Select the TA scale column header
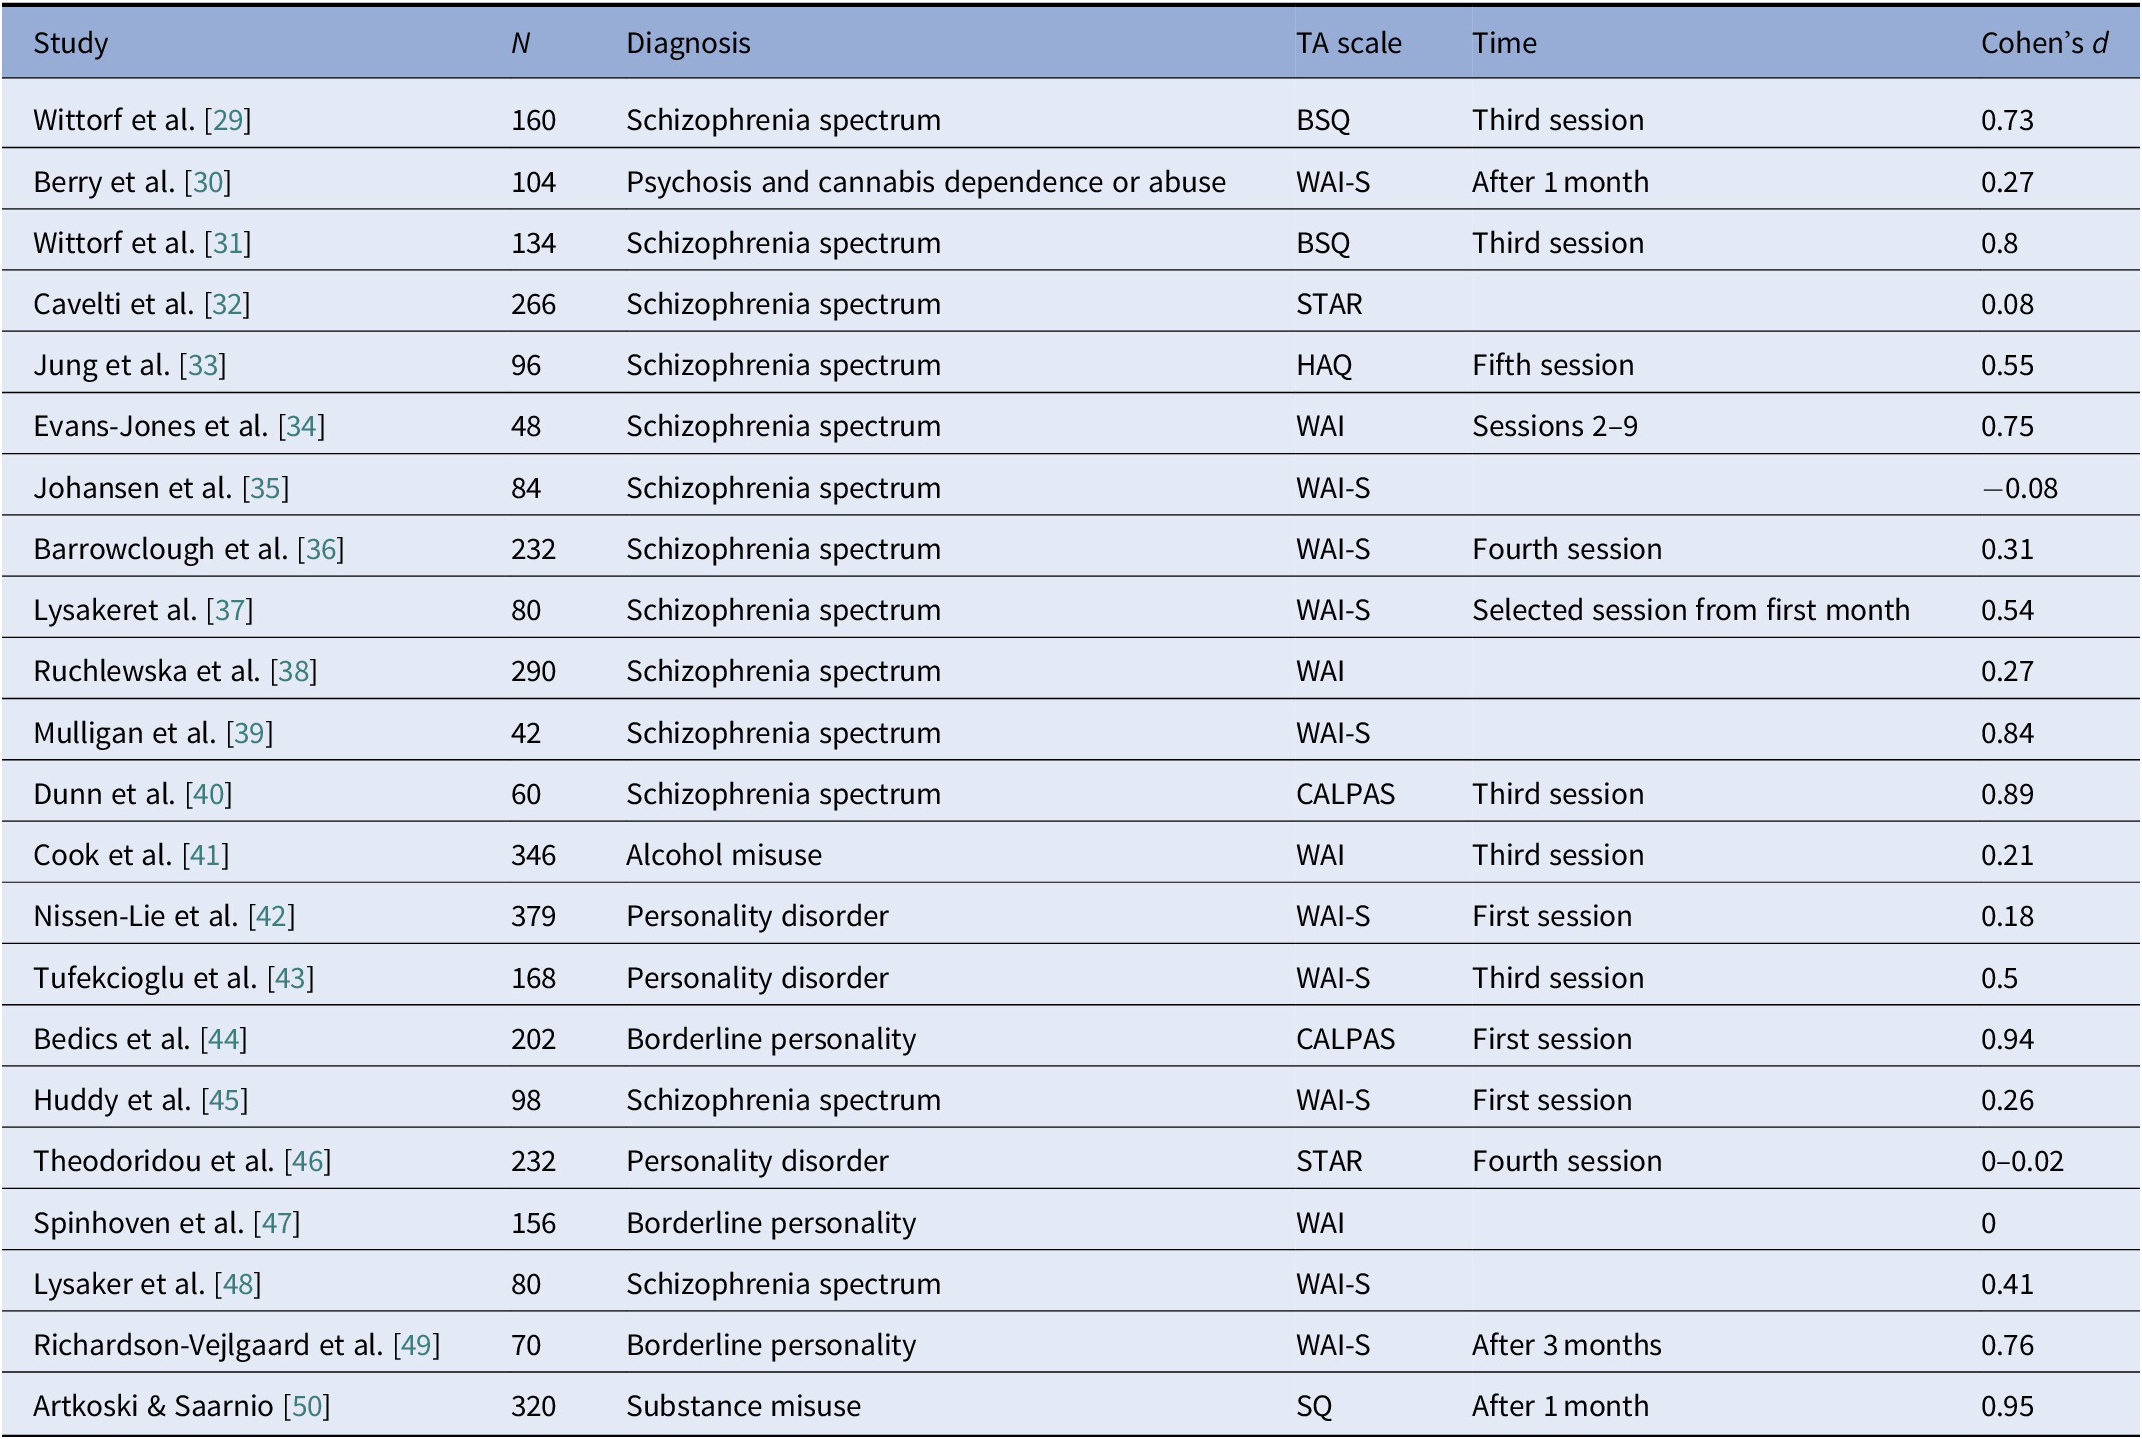Image resolution: width=2142 pixels, height=1439 pixels. (1348, 43)
